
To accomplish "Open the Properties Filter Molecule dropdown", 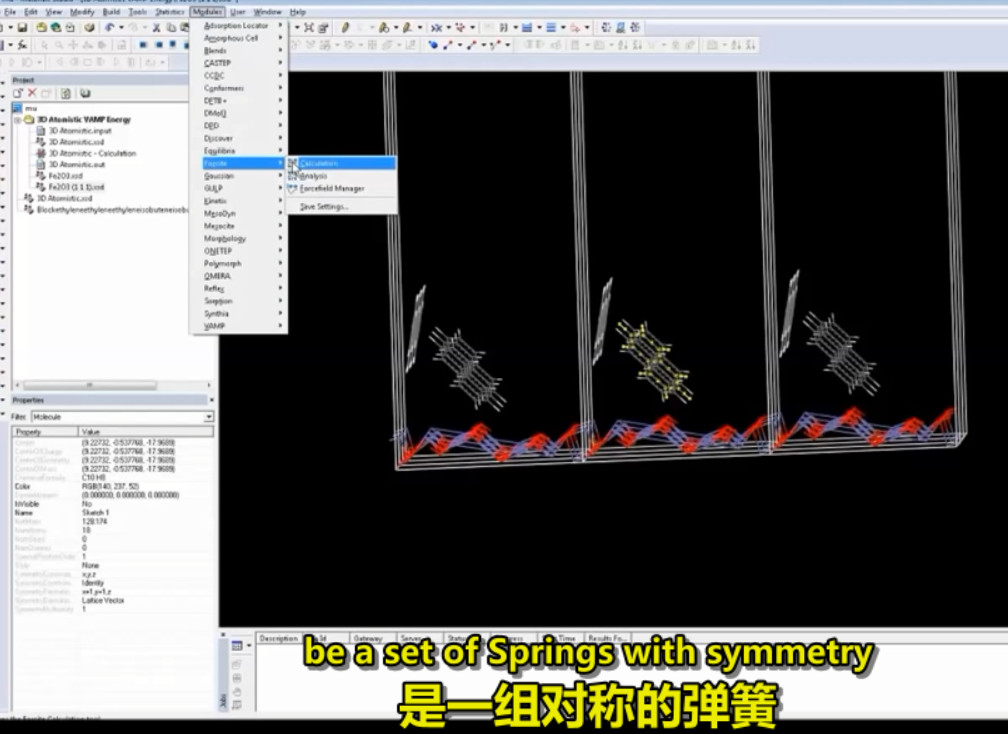I will (x=208, y=417).
